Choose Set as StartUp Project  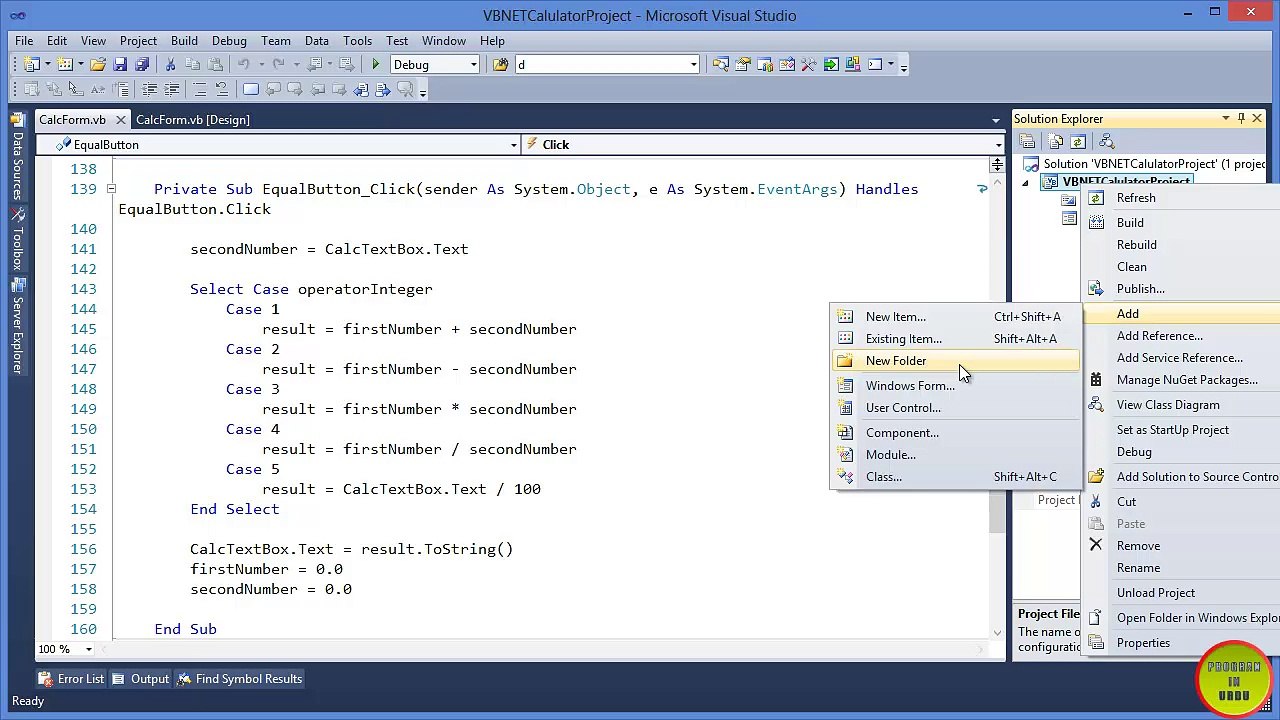click(1182, 430)
